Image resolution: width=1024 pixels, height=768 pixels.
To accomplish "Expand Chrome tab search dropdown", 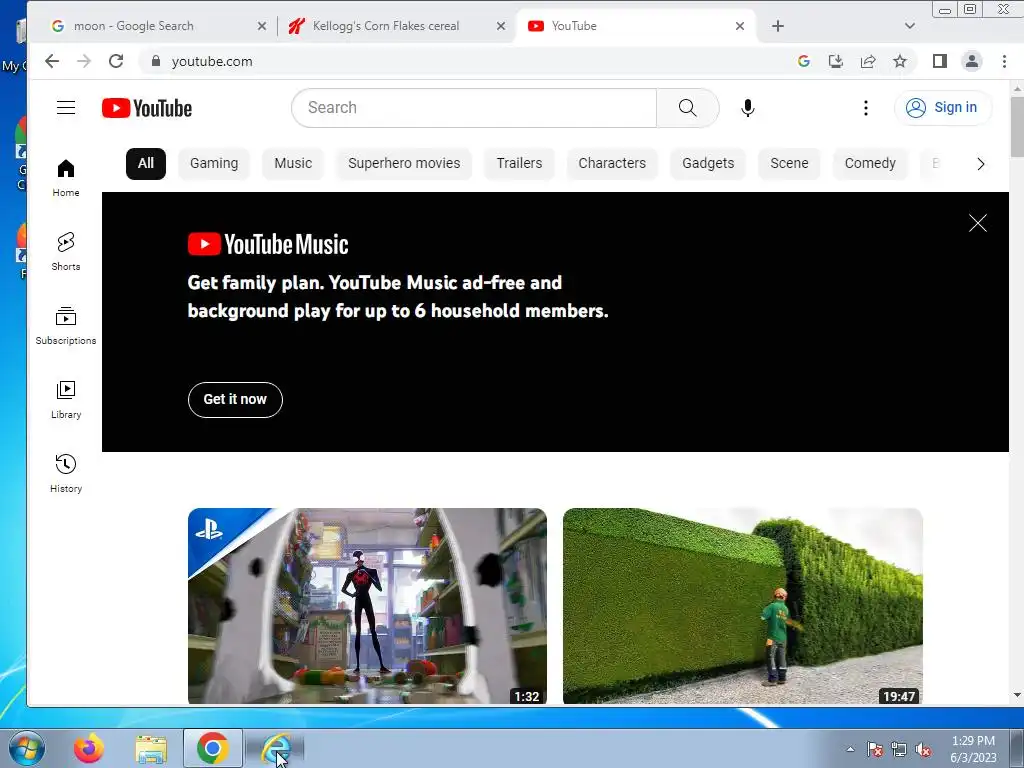I will click(910, 26).
